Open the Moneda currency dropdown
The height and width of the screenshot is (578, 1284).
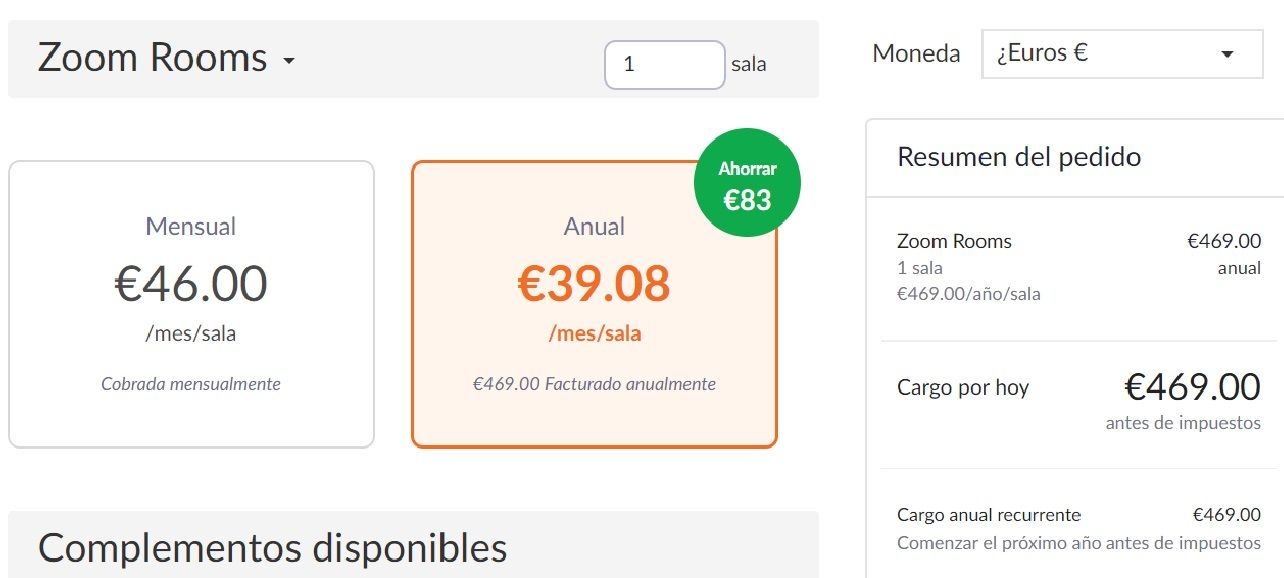(x=1121, y=54)
